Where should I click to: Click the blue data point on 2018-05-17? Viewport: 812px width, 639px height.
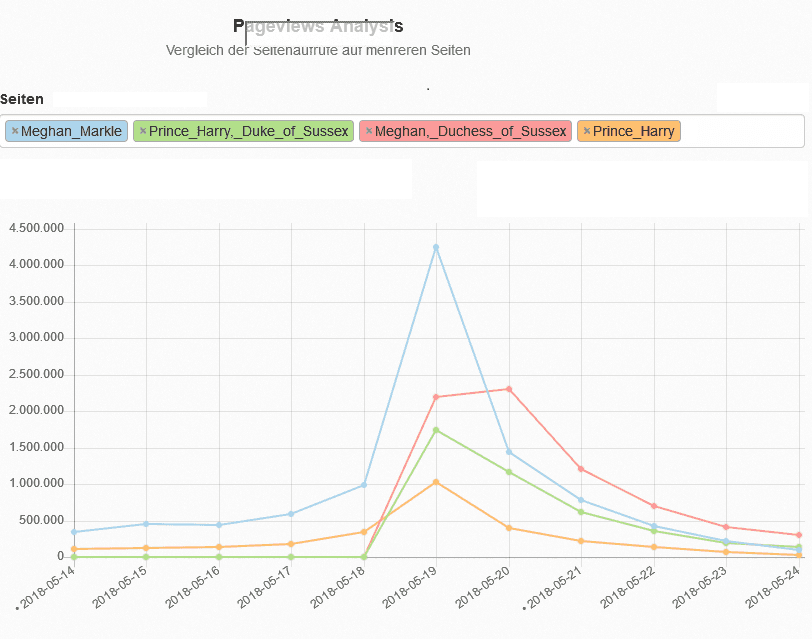291,514
